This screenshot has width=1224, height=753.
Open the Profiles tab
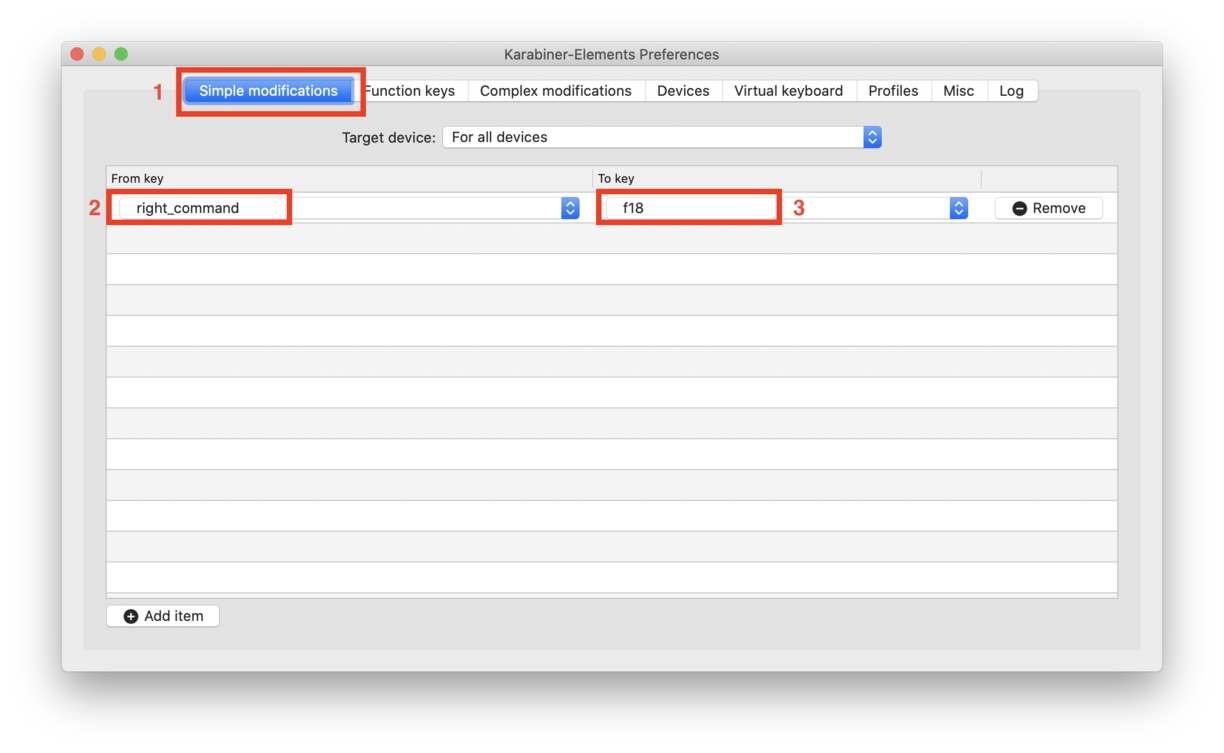pos(893,91)
